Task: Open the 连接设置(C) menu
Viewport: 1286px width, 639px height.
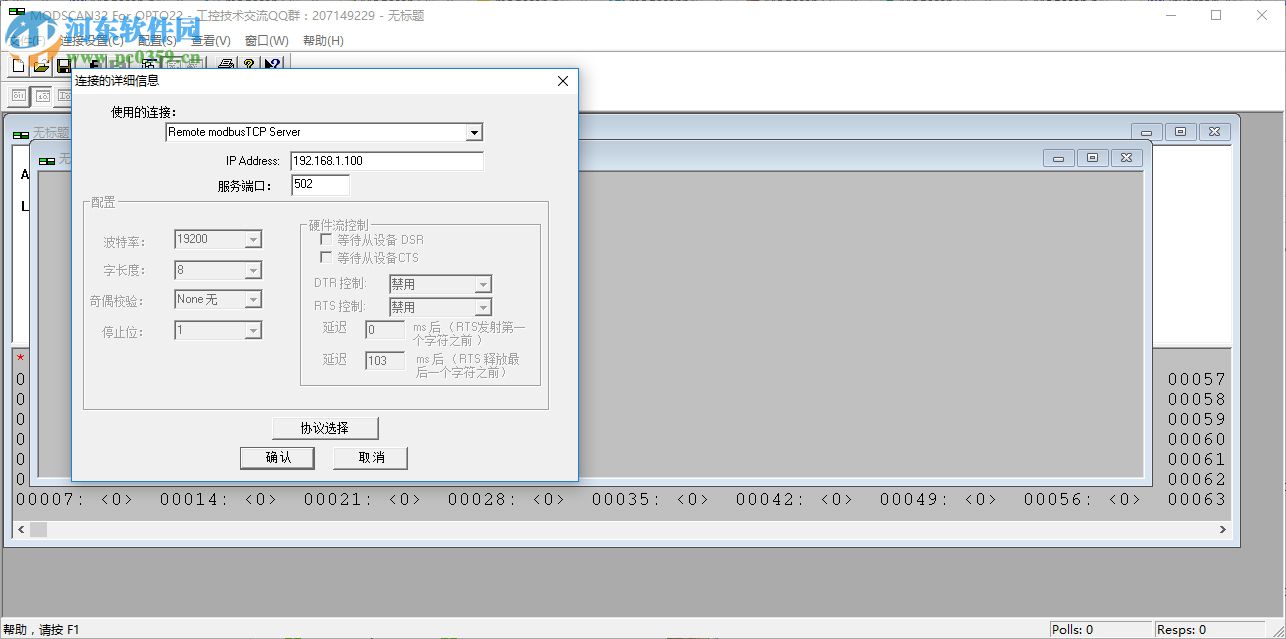Action: [92, 41]
